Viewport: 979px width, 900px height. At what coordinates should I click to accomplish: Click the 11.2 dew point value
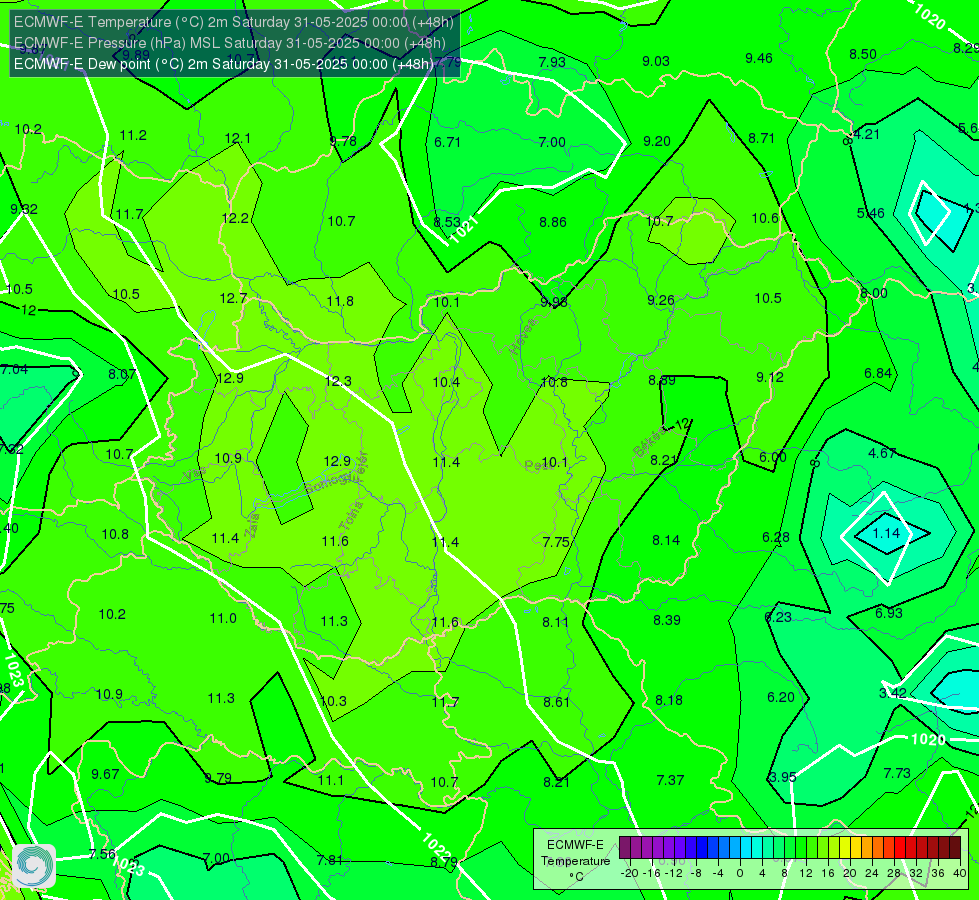point(133,135)
